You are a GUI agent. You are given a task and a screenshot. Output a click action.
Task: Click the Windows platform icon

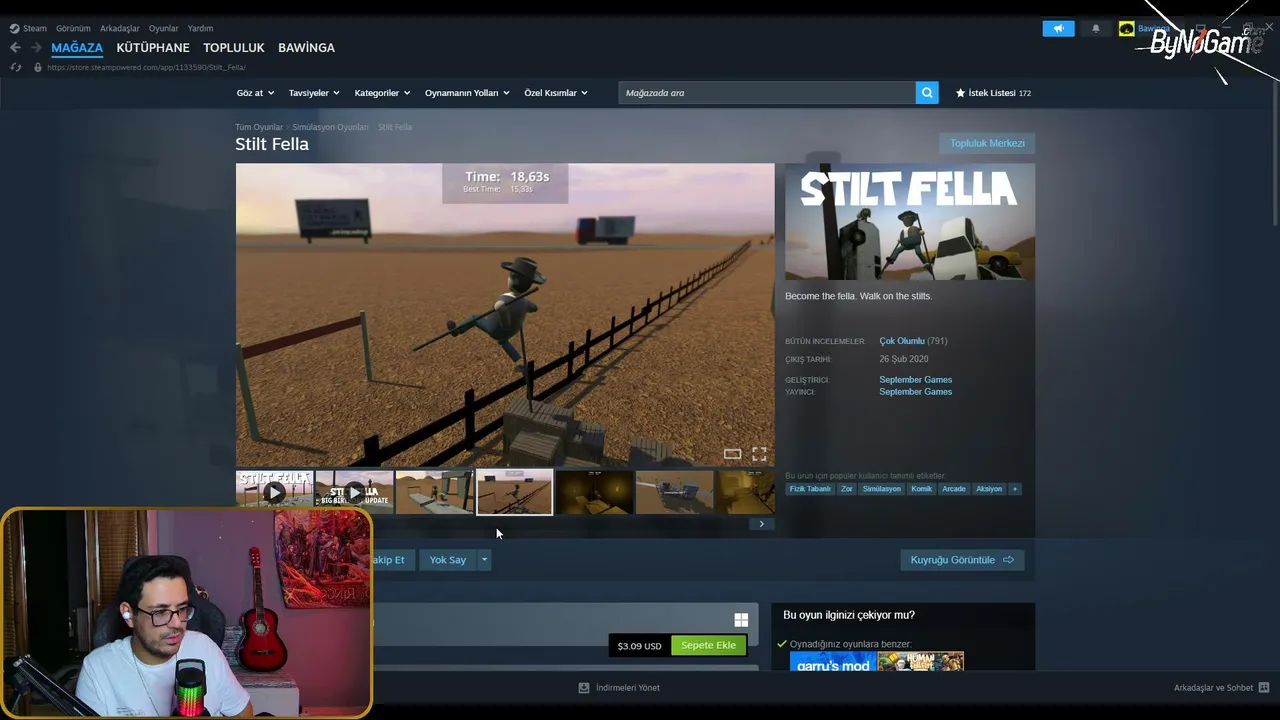click(x=741, y=620)
